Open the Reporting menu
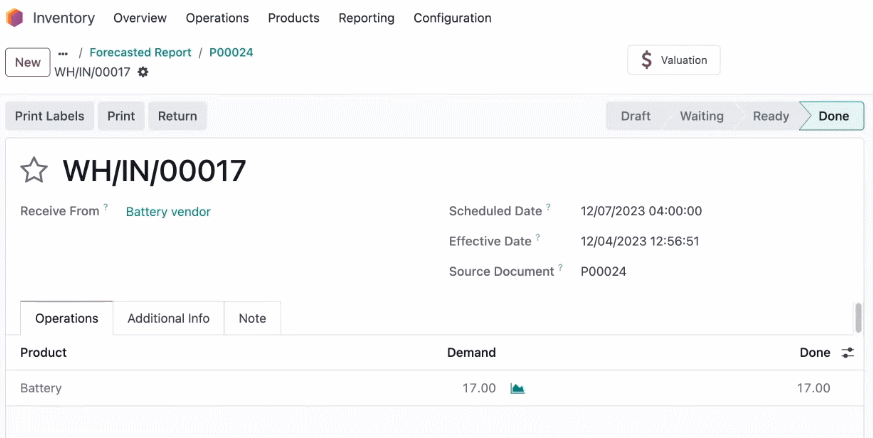Viewport: 873px width, 438px height. coord(366,18)
